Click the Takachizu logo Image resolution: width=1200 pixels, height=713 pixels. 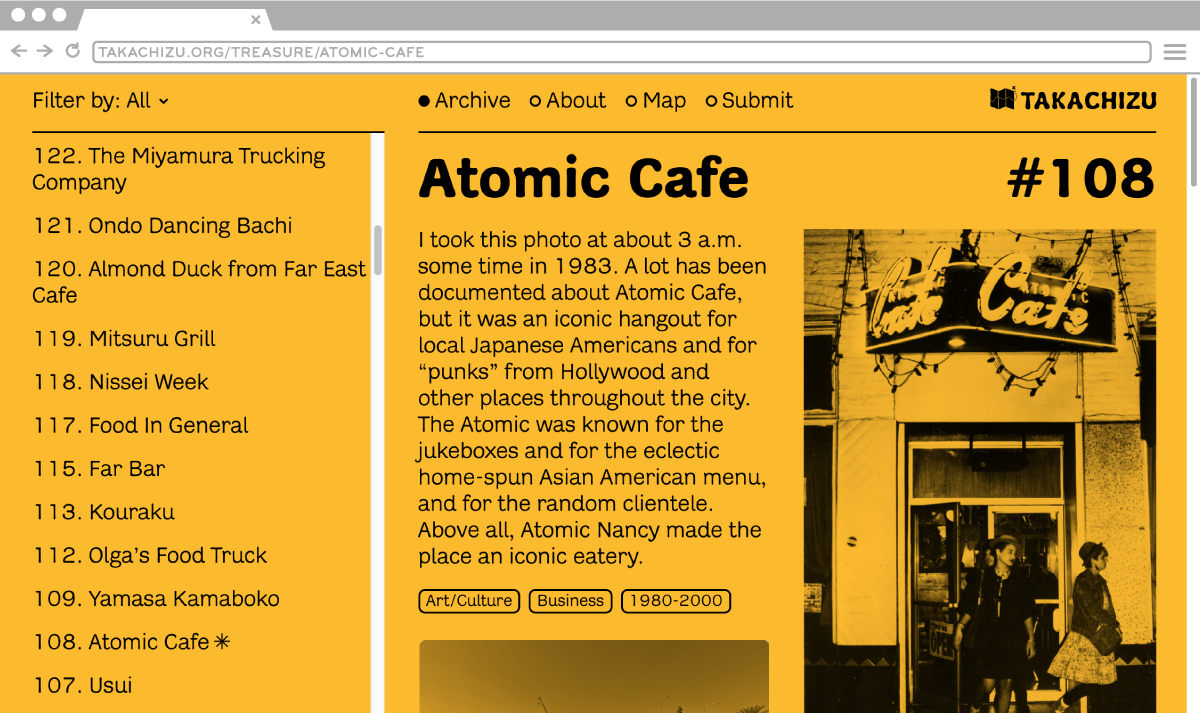pyautogui.click(x=1072, y=99)
